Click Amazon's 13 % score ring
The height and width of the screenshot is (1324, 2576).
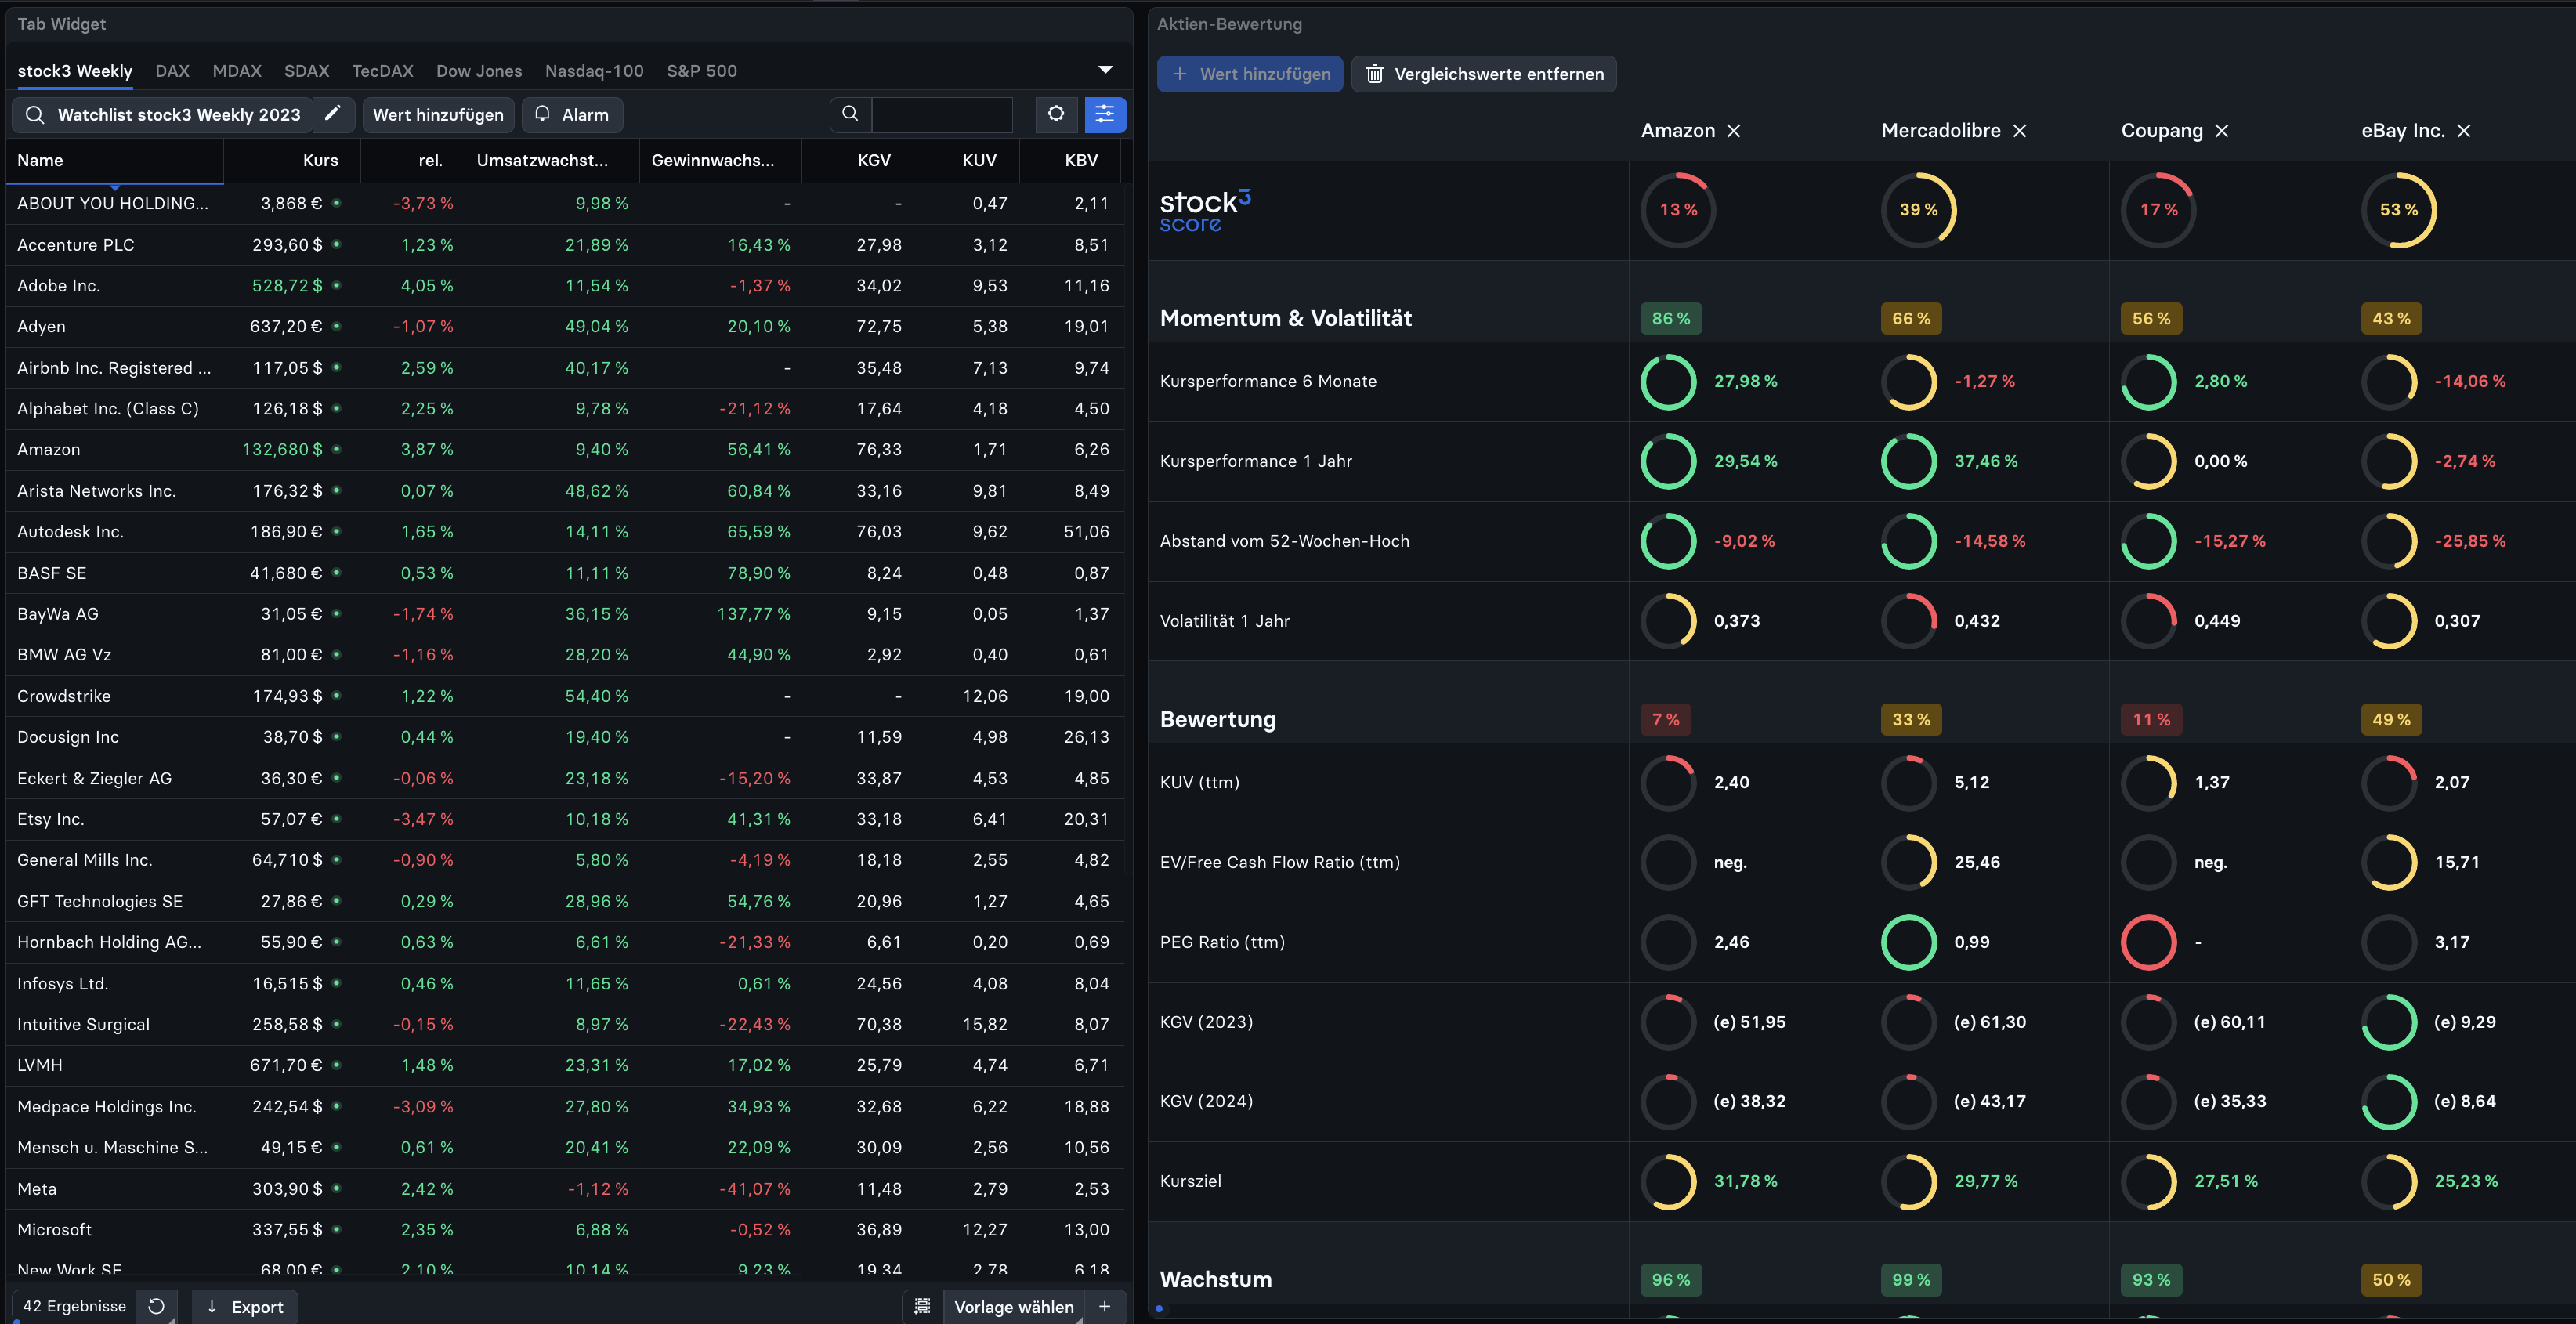click(1678, 210)
